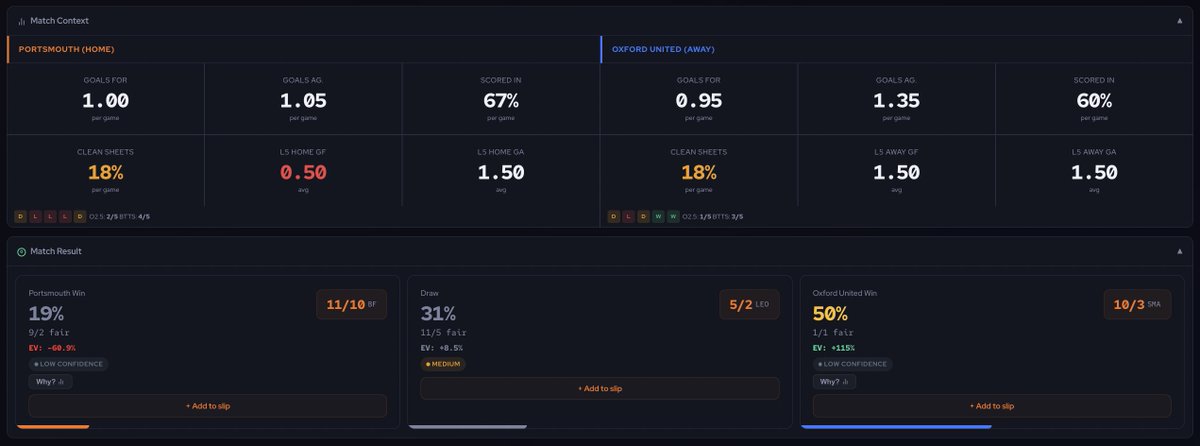1200x446 pixels.
Task: Click the EV: +8.5% value
Action: [x=442, y=348]
